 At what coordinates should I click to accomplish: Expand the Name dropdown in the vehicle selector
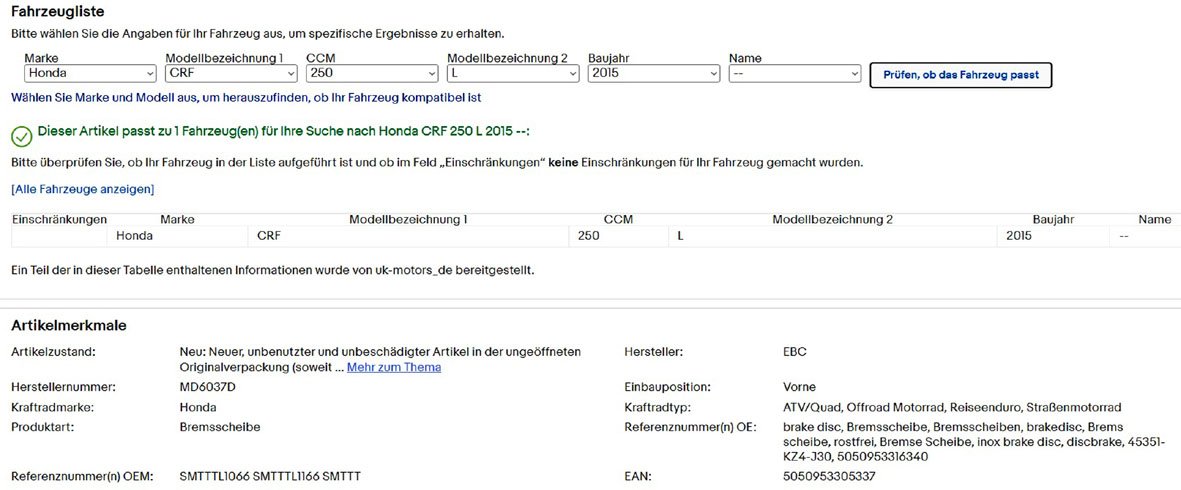pos(795,74)
